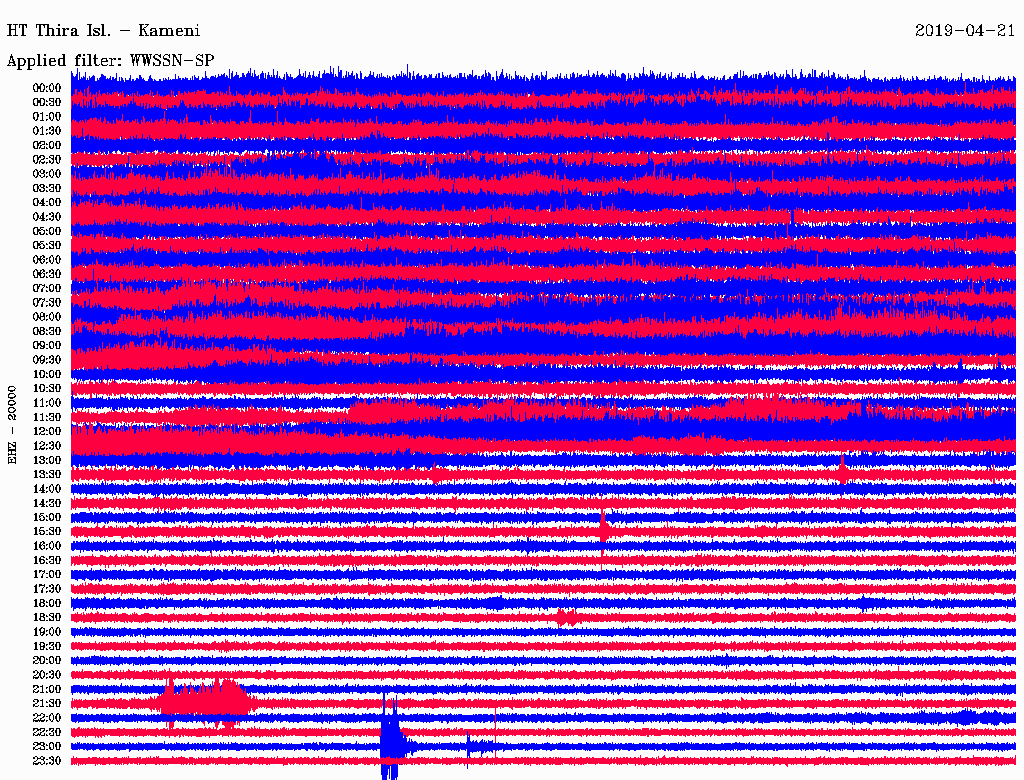Click the 14:00 time label
This screenshot has width=1024, height=780.
[47, 489]
